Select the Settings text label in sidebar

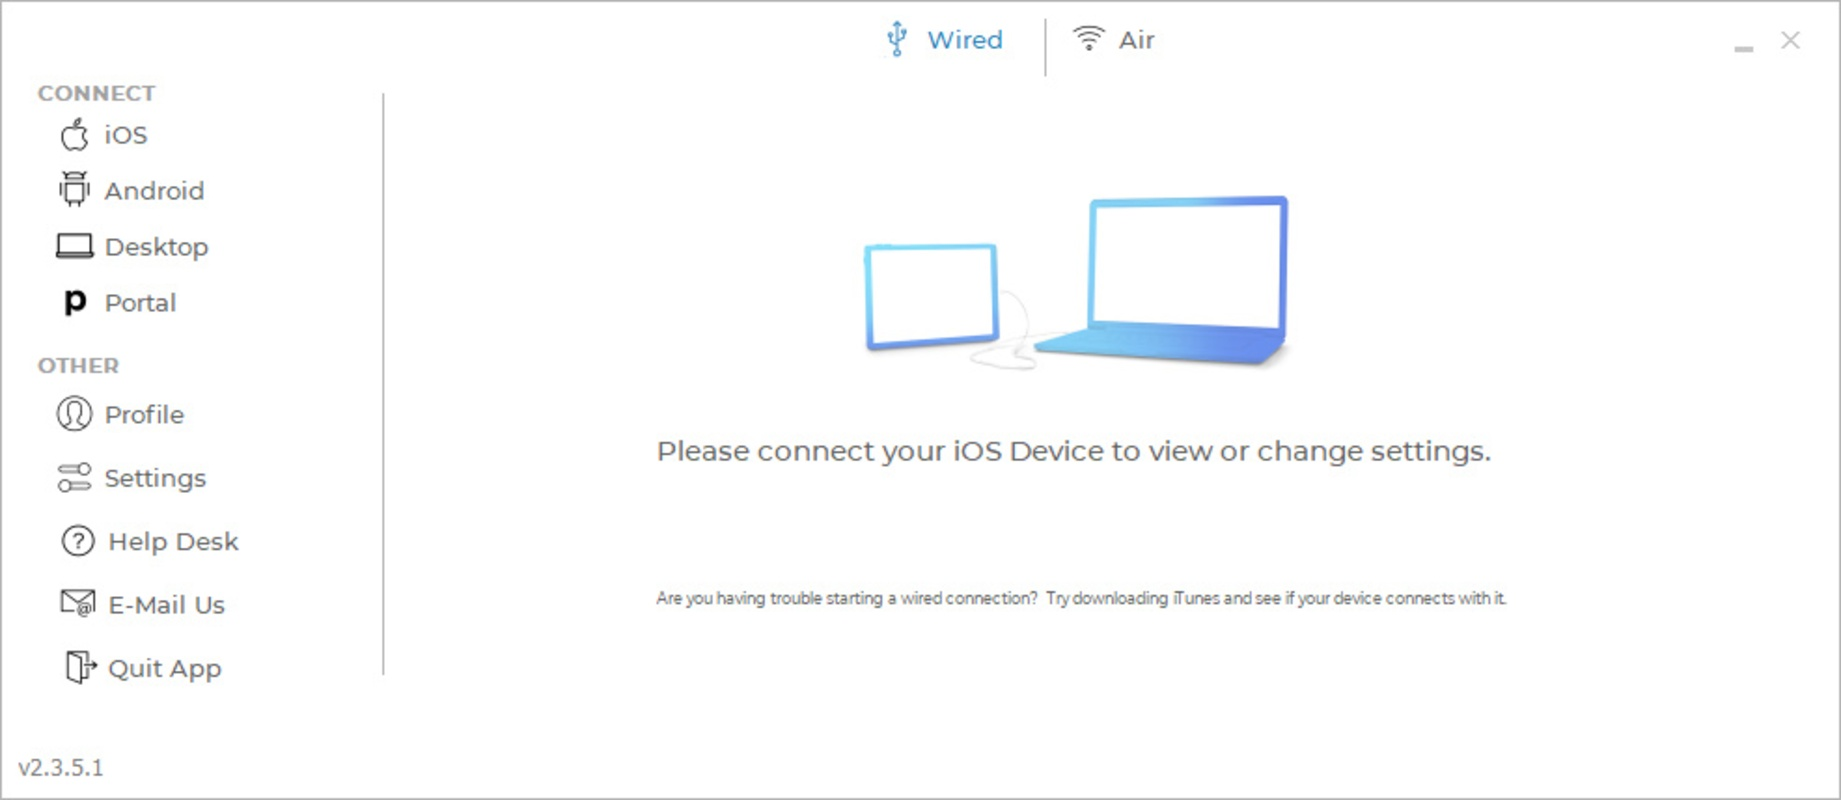[x=155, y=479]
